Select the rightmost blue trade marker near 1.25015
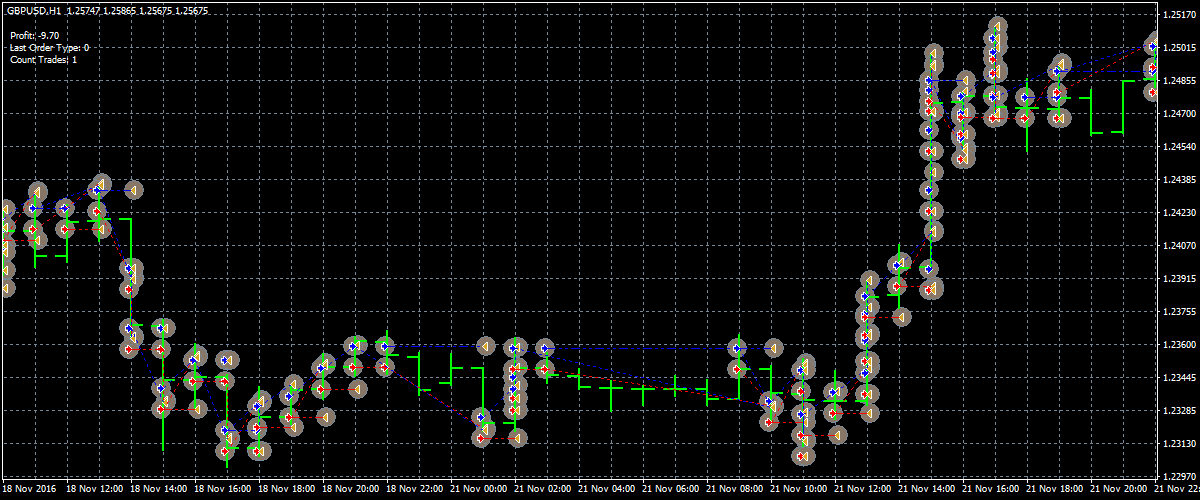1200x500 pixels. (1153, 46)
